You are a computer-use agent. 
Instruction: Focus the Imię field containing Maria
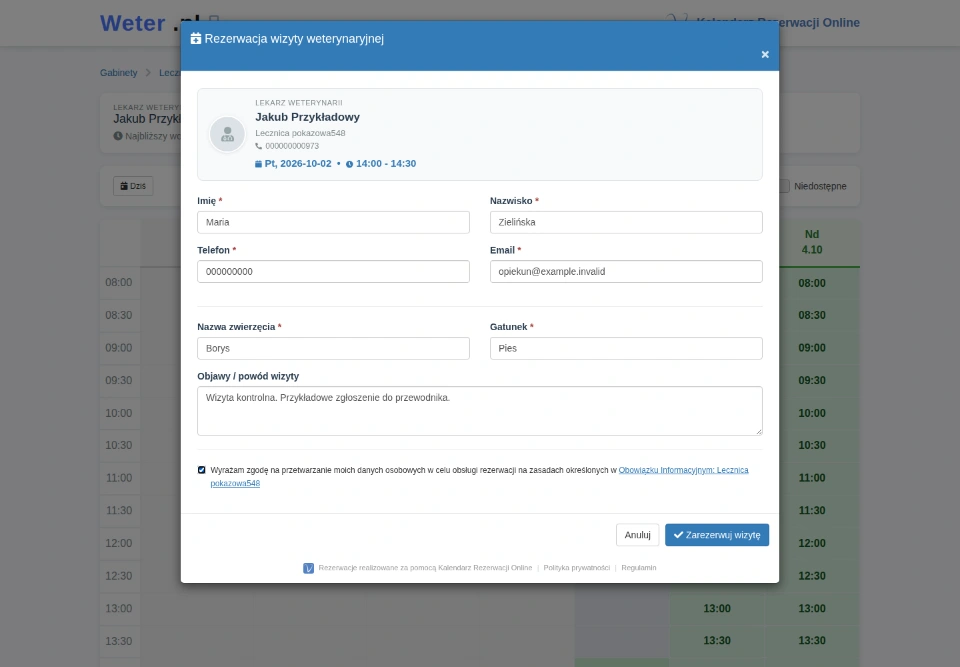click(x=333, y=222)
